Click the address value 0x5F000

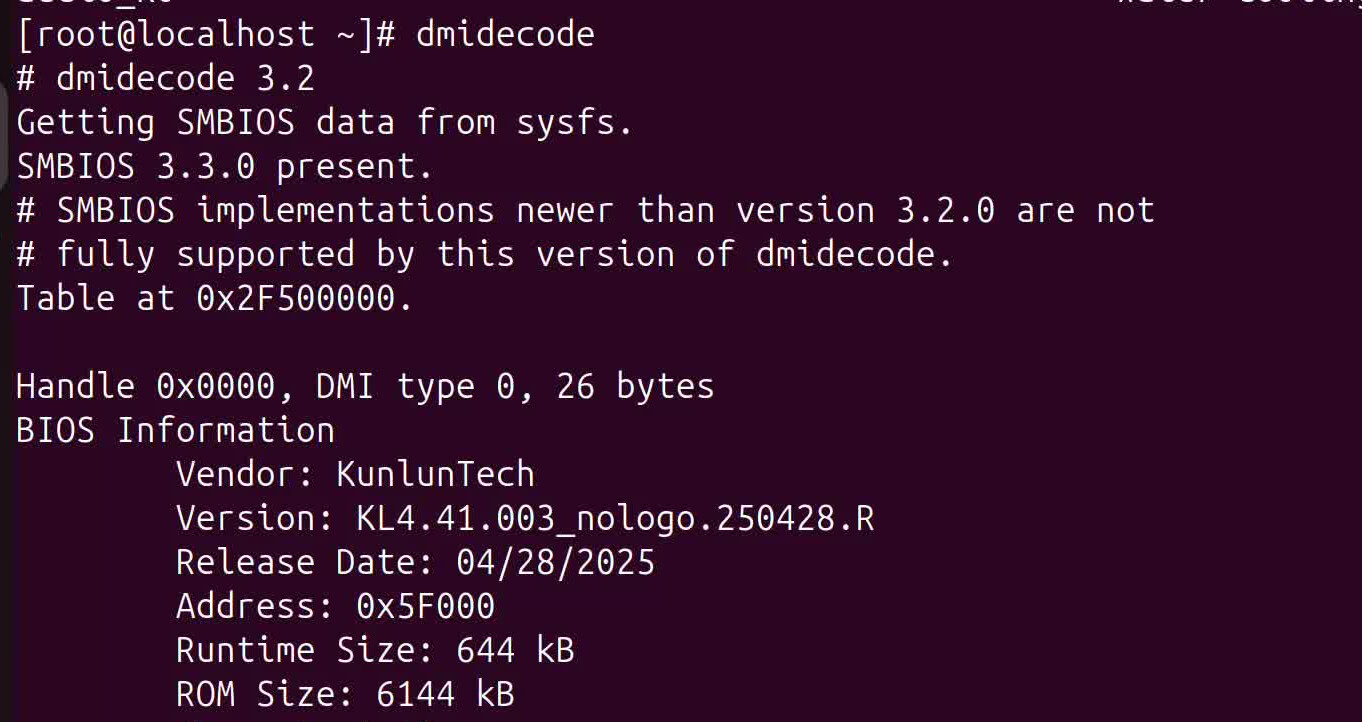(425, 606)
